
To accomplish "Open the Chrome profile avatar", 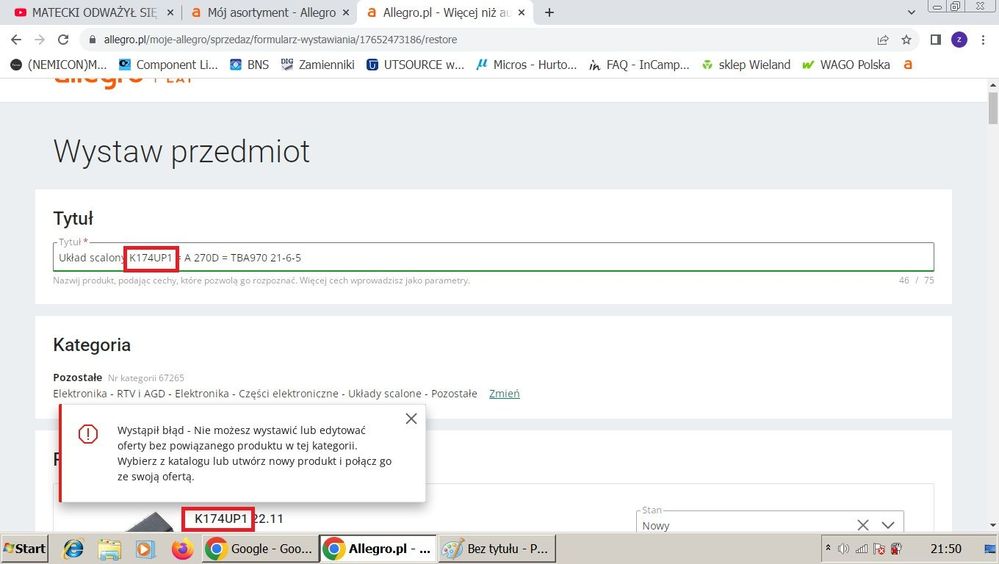I will click(959, 40).
